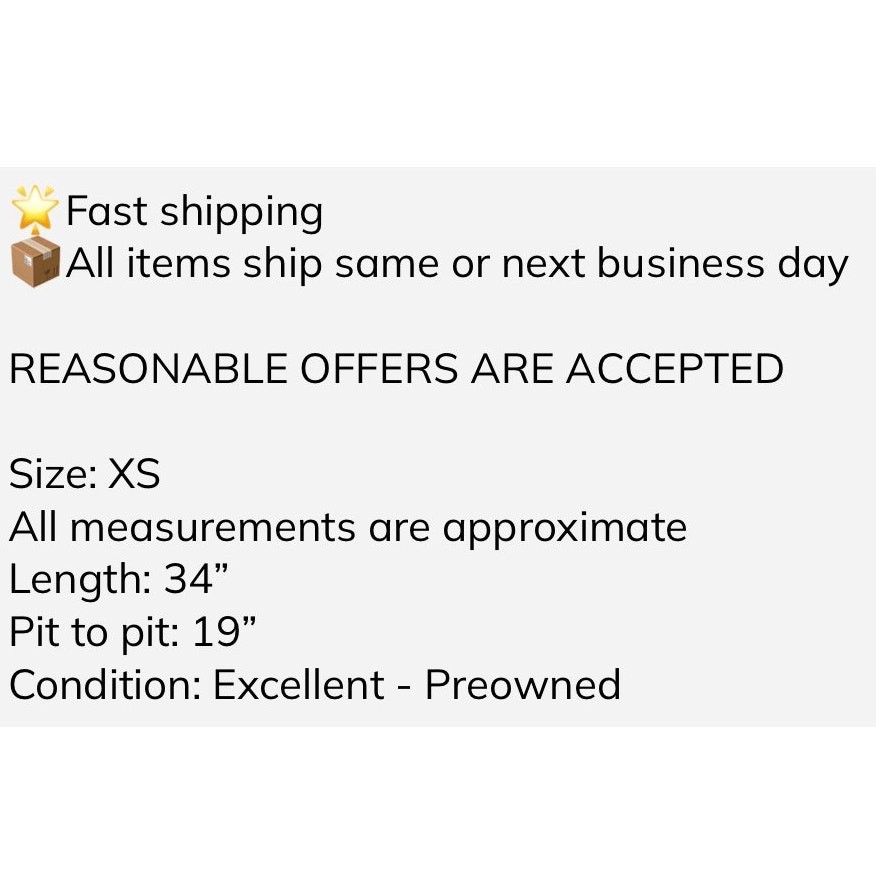This screenshot has width=876, height=876.
Task: Click the "Fast shipping" text
Action: pos(194,212)
